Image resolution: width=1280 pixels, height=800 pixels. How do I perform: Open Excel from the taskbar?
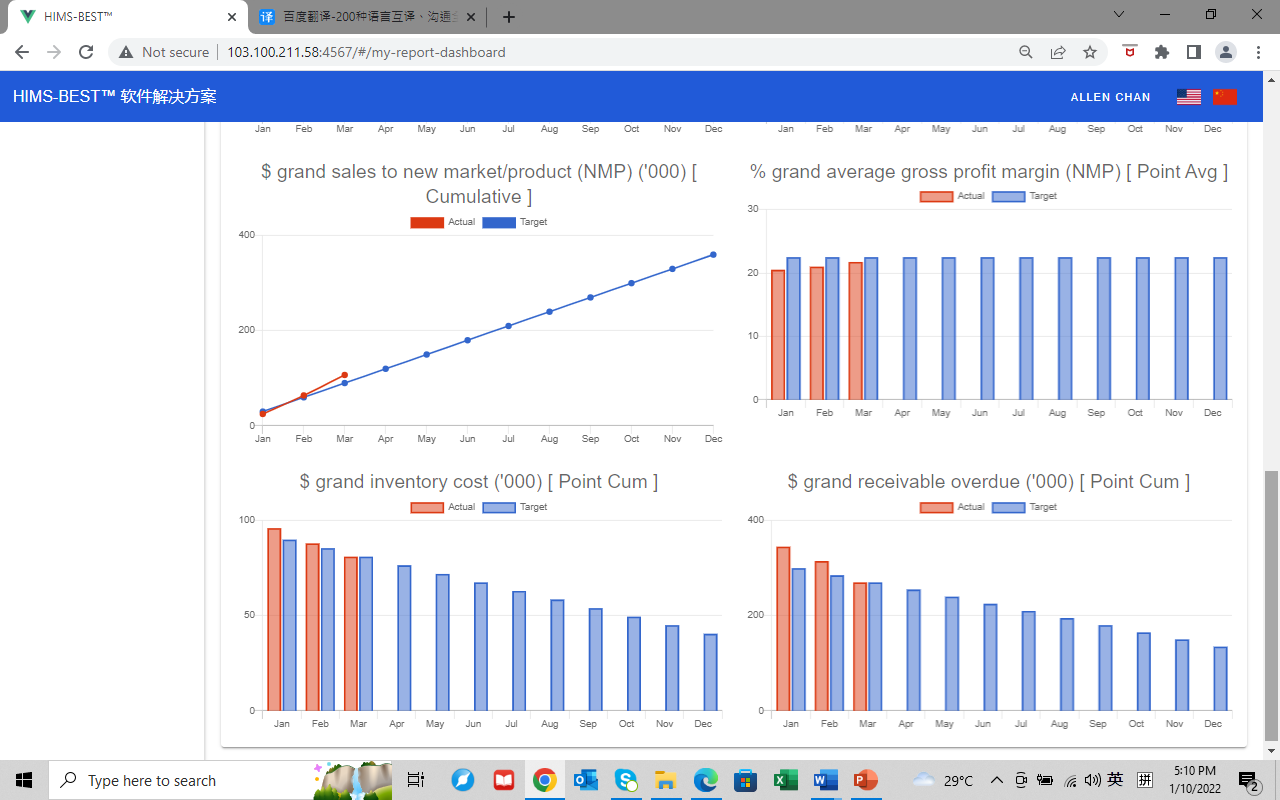pyautogui.click(x=786, y=780)
